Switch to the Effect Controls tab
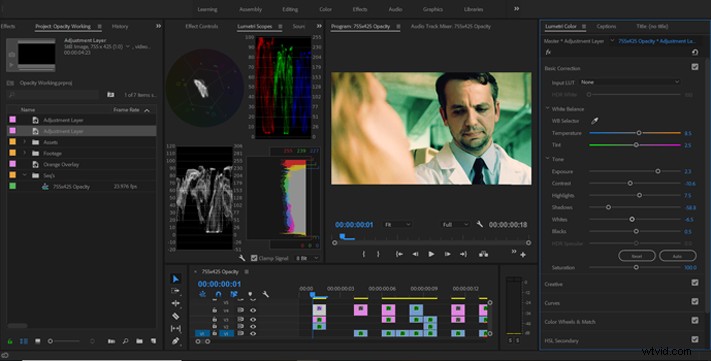This screenshot has width=711, height=361. [201, 26]
